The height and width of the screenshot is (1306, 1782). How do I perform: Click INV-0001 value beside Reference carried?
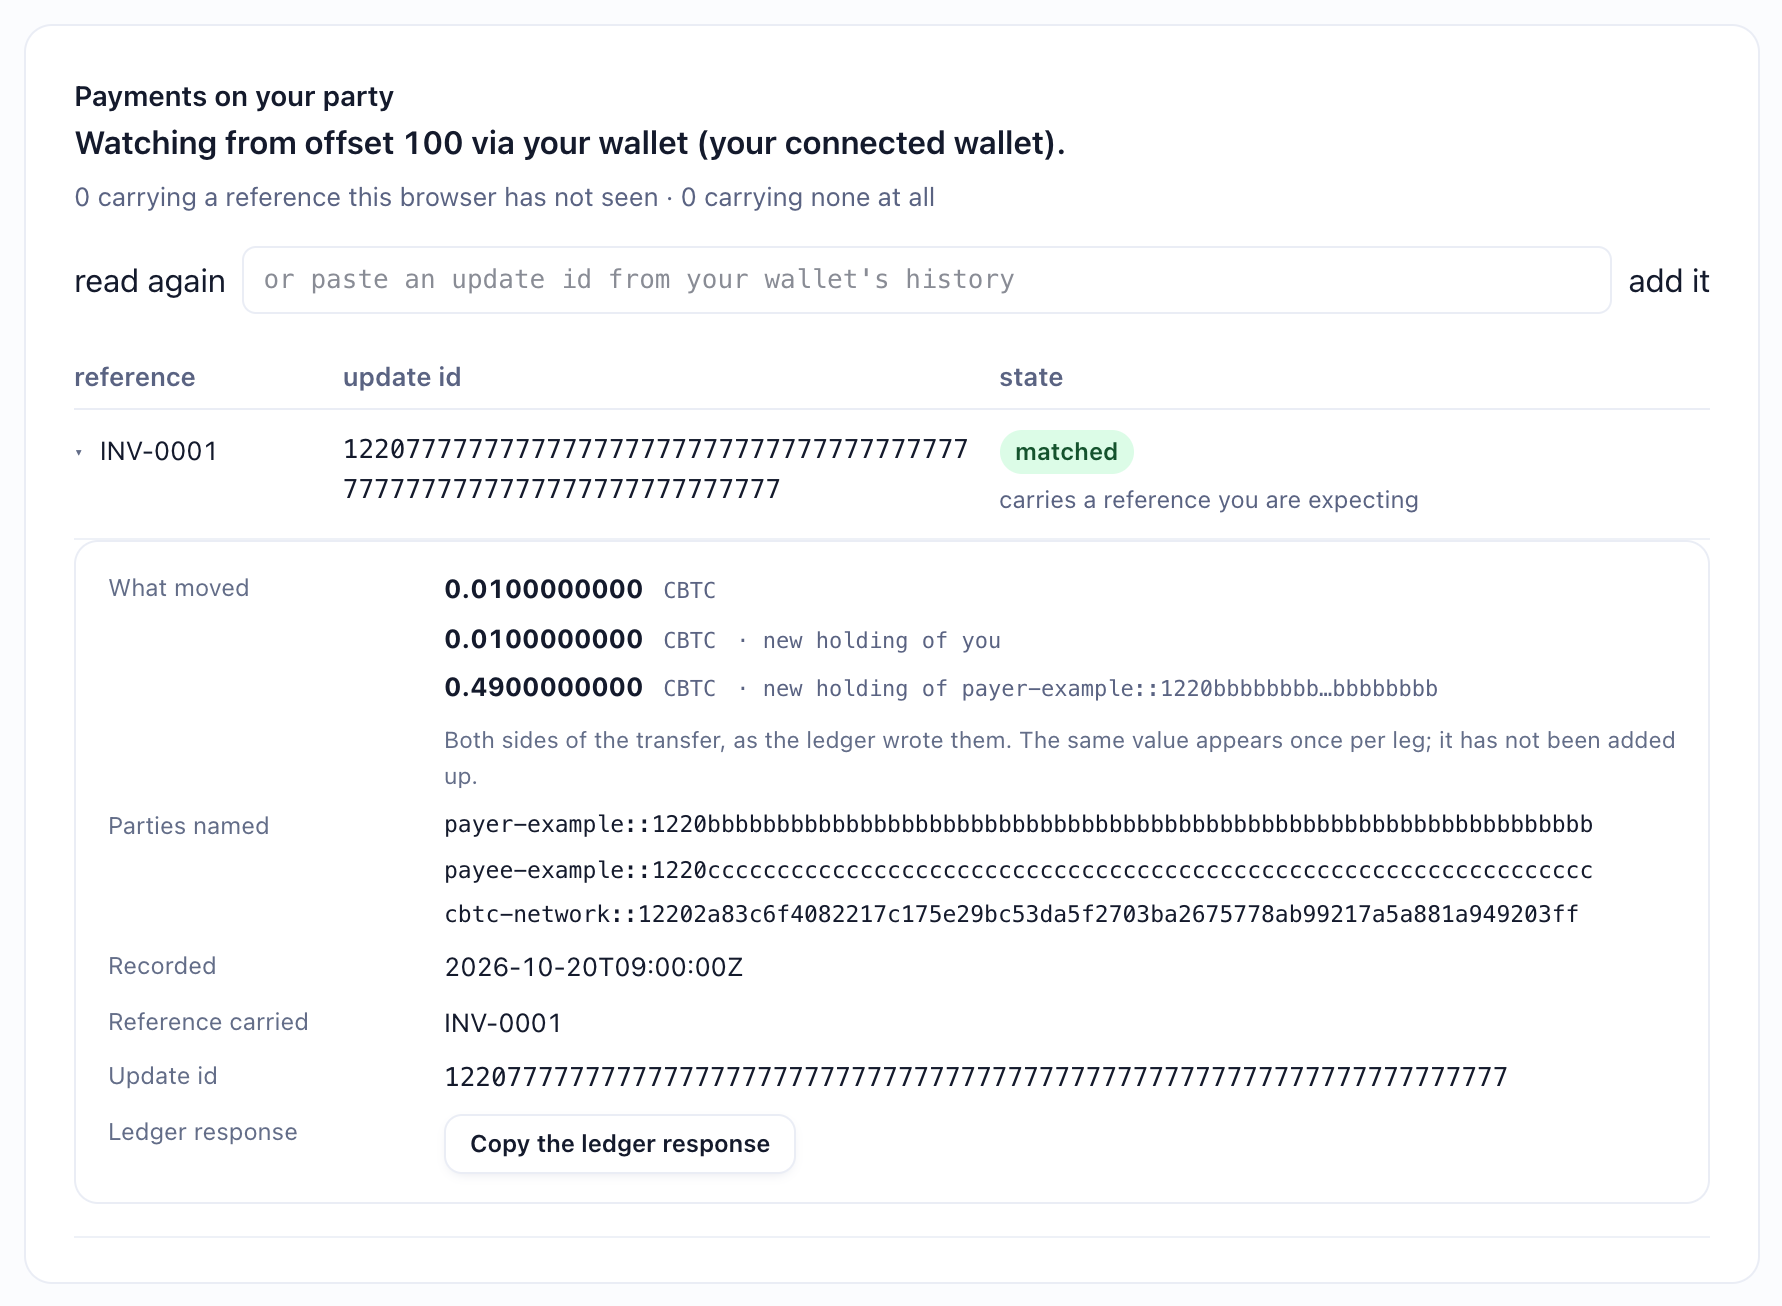tap(503, 1023)
